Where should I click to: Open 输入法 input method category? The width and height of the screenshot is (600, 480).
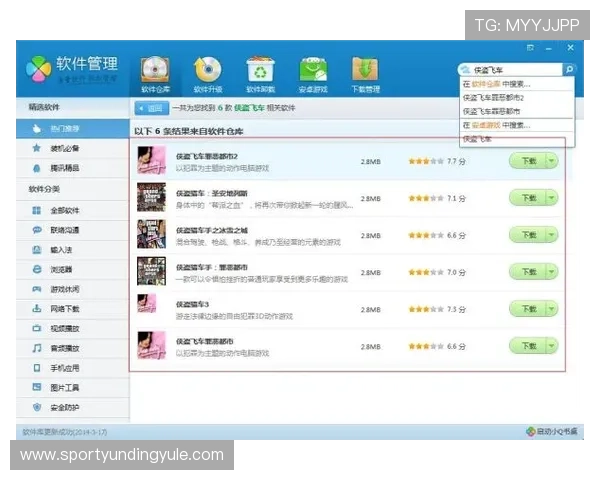pyautogui.click(x=73, y=250)
